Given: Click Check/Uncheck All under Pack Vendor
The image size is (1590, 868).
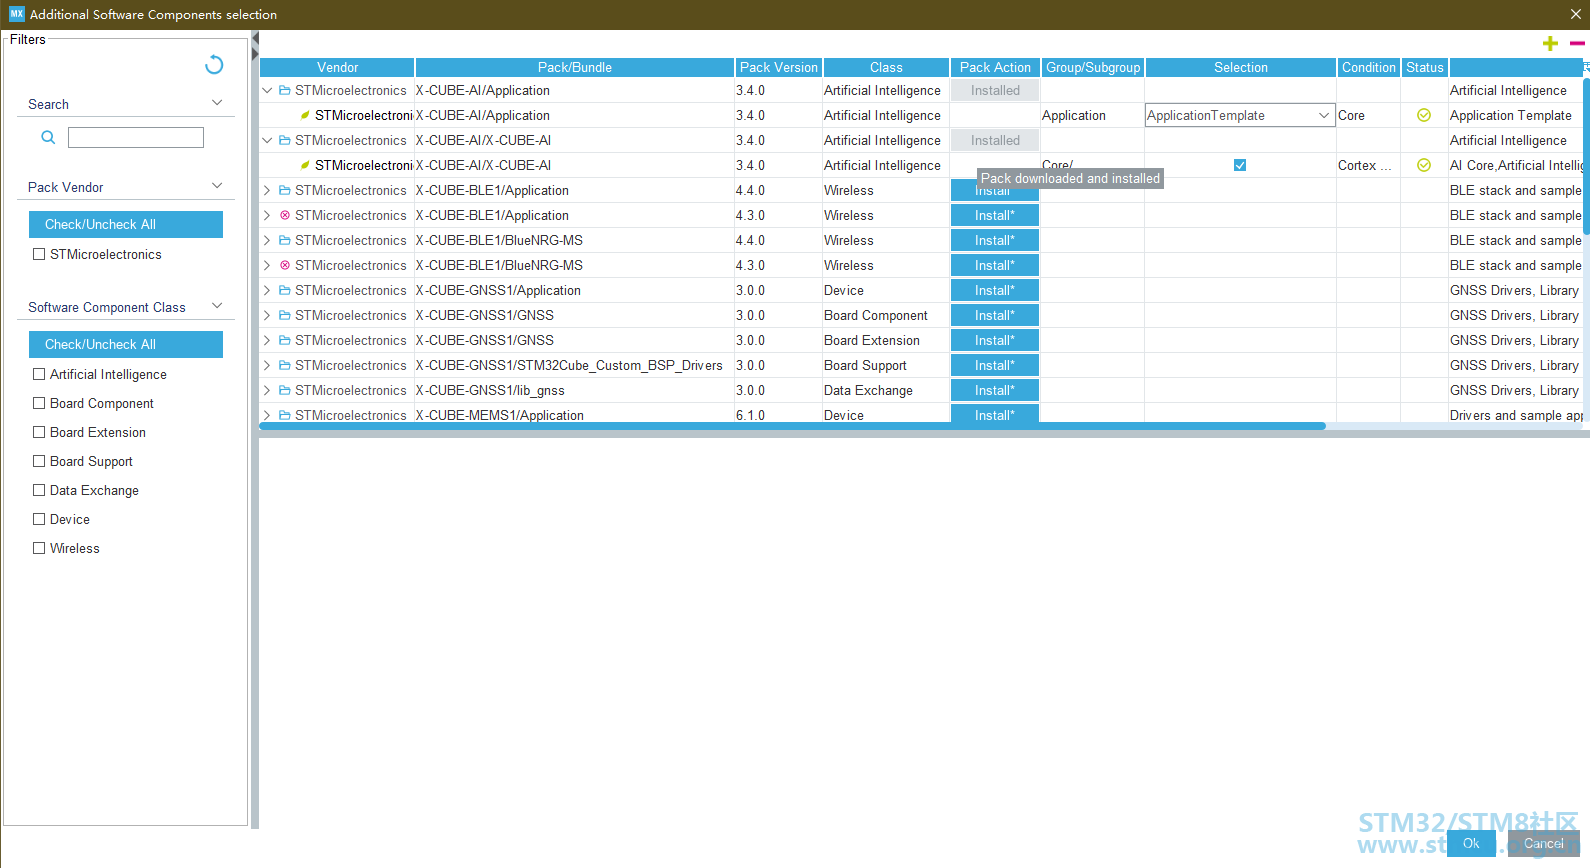Looking at the screenshot, I should [x=126, y=224].
